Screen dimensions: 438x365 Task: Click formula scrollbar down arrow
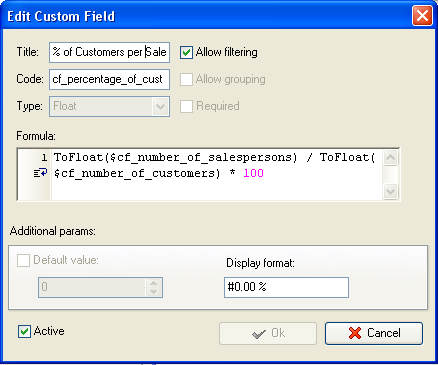click(390, 191)
